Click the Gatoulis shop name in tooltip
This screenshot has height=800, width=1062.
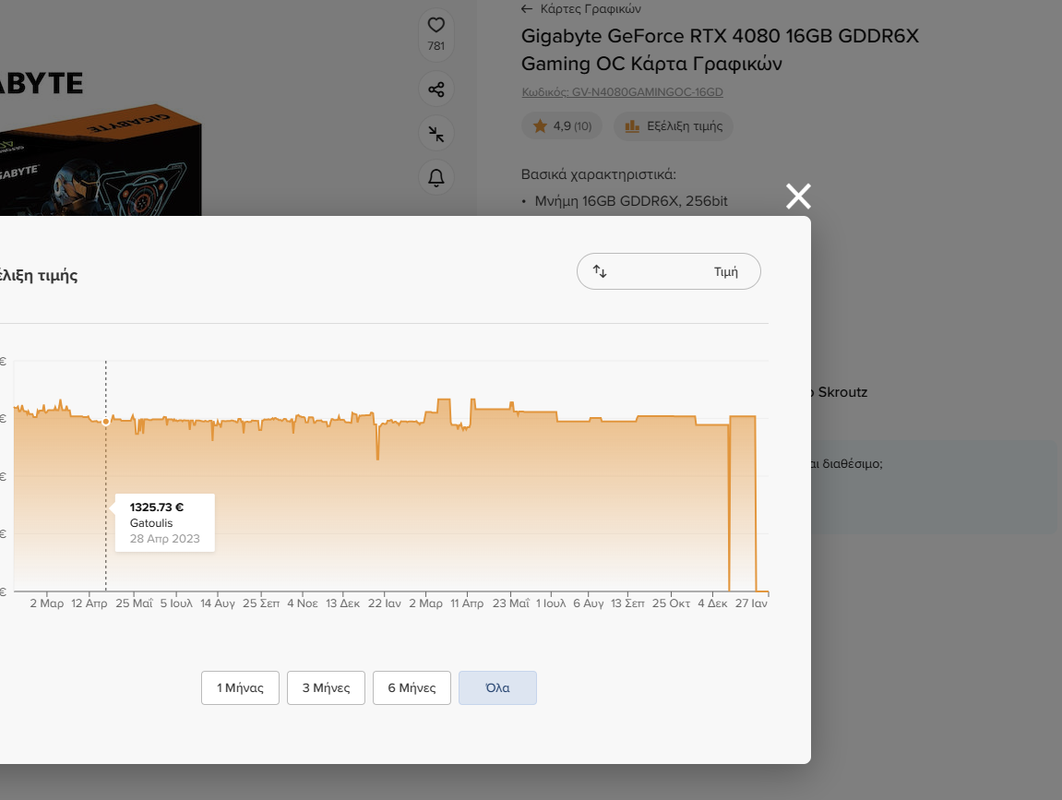pos(151,523)
